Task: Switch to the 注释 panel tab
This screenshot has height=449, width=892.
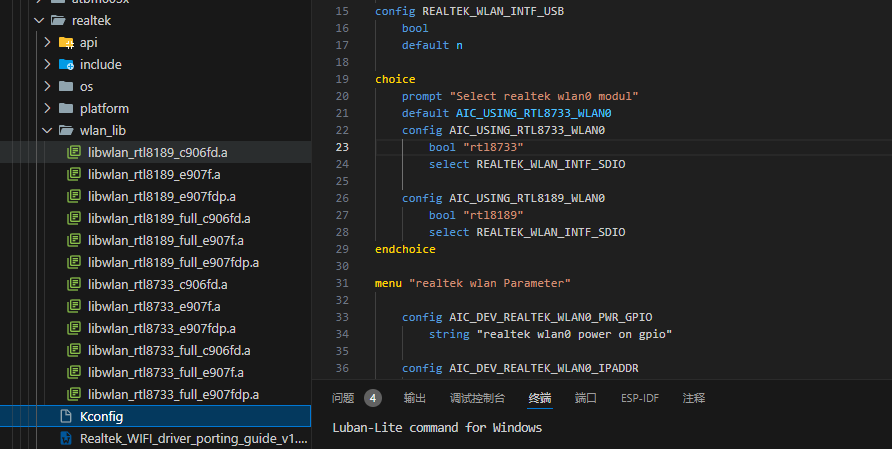Action: (x=694, y=398)
